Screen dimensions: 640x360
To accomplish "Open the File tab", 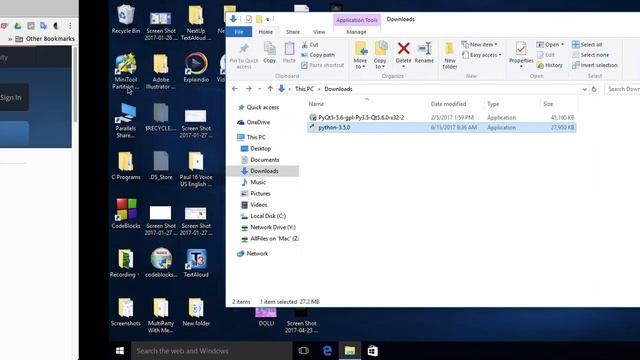I will coord(239,32).
